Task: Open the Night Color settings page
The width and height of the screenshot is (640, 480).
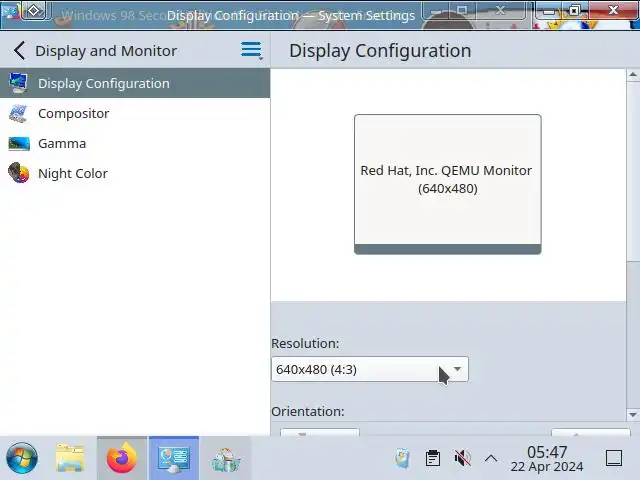Action: tap(135, 173)
